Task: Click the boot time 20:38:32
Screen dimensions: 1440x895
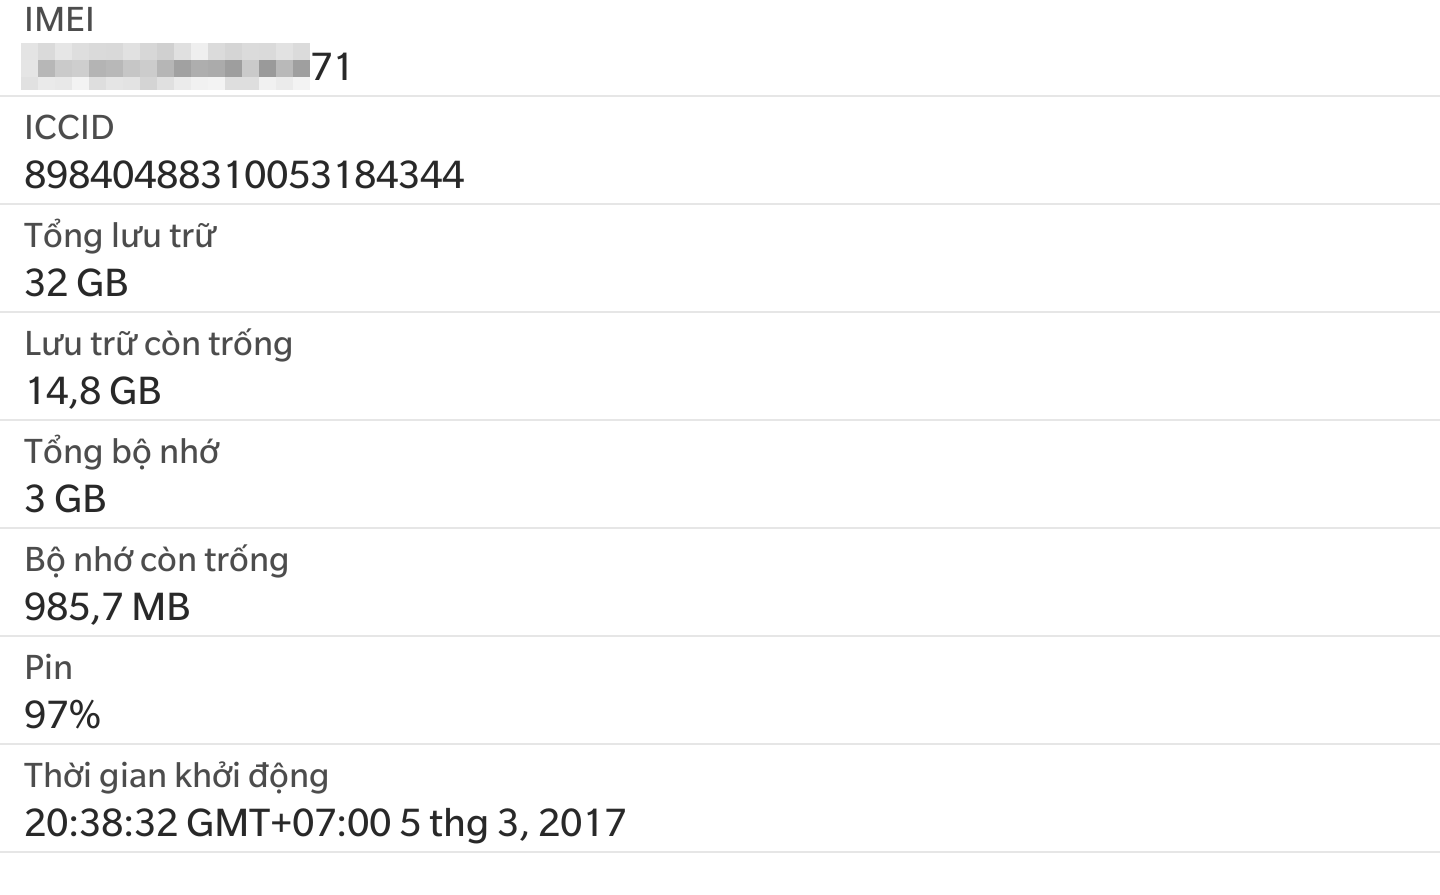Action: (x=100, y=823)
